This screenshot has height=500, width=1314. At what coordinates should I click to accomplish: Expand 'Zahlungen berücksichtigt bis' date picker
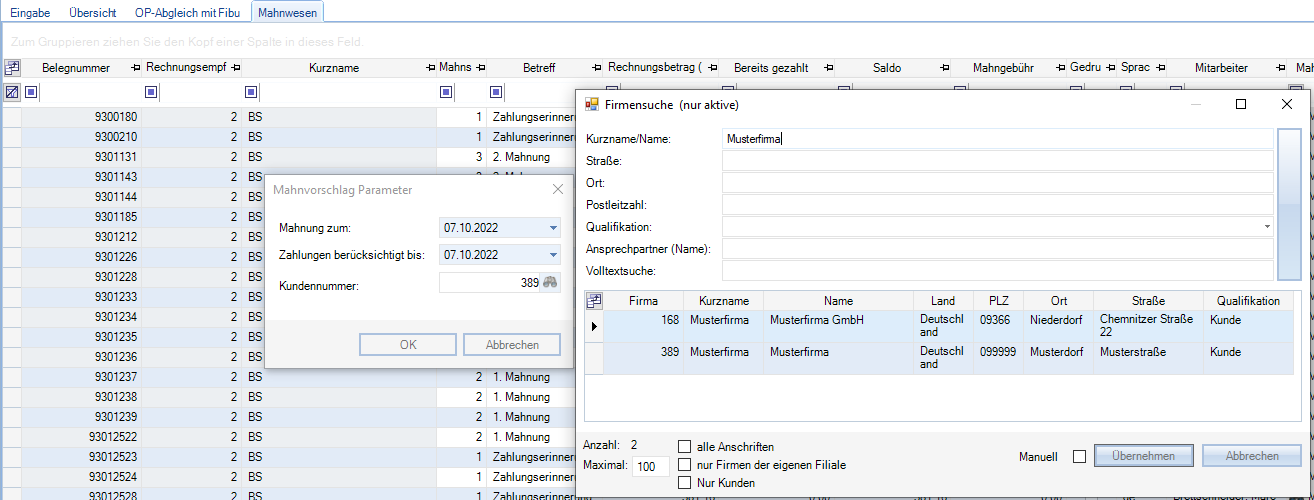553,255
